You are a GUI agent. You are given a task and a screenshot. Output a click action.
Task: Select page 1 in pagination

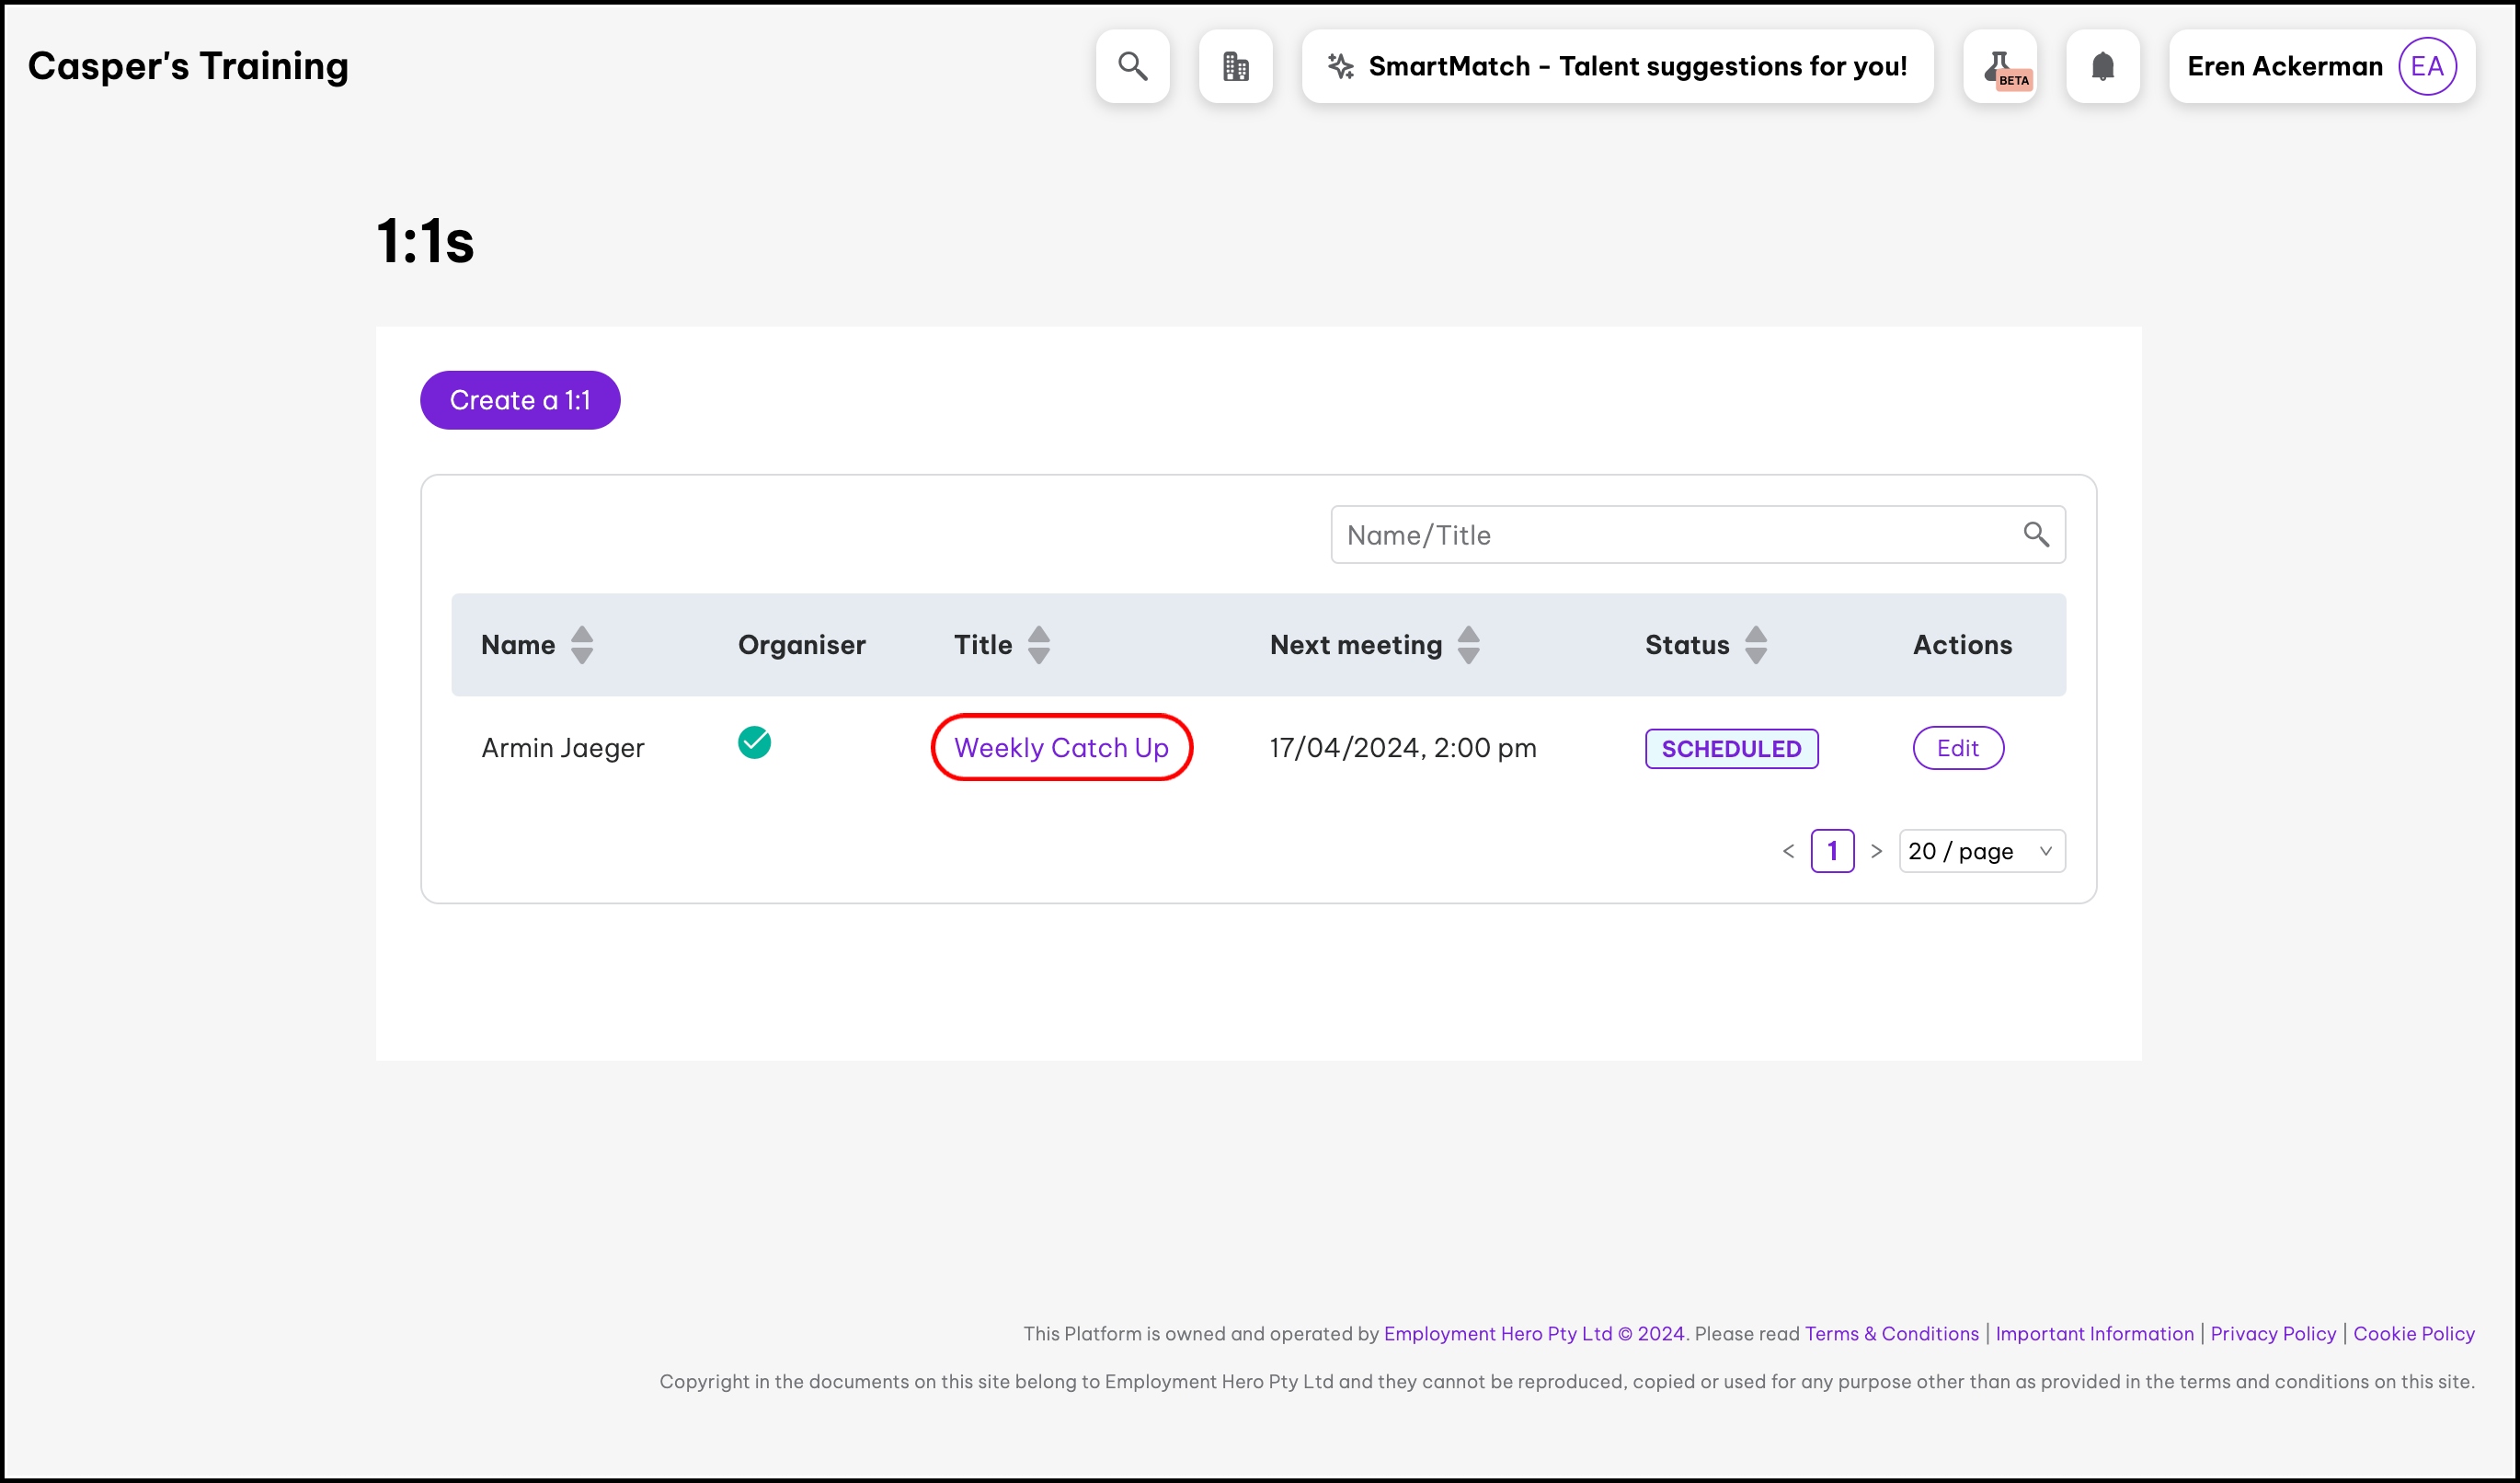(1832, 851)
